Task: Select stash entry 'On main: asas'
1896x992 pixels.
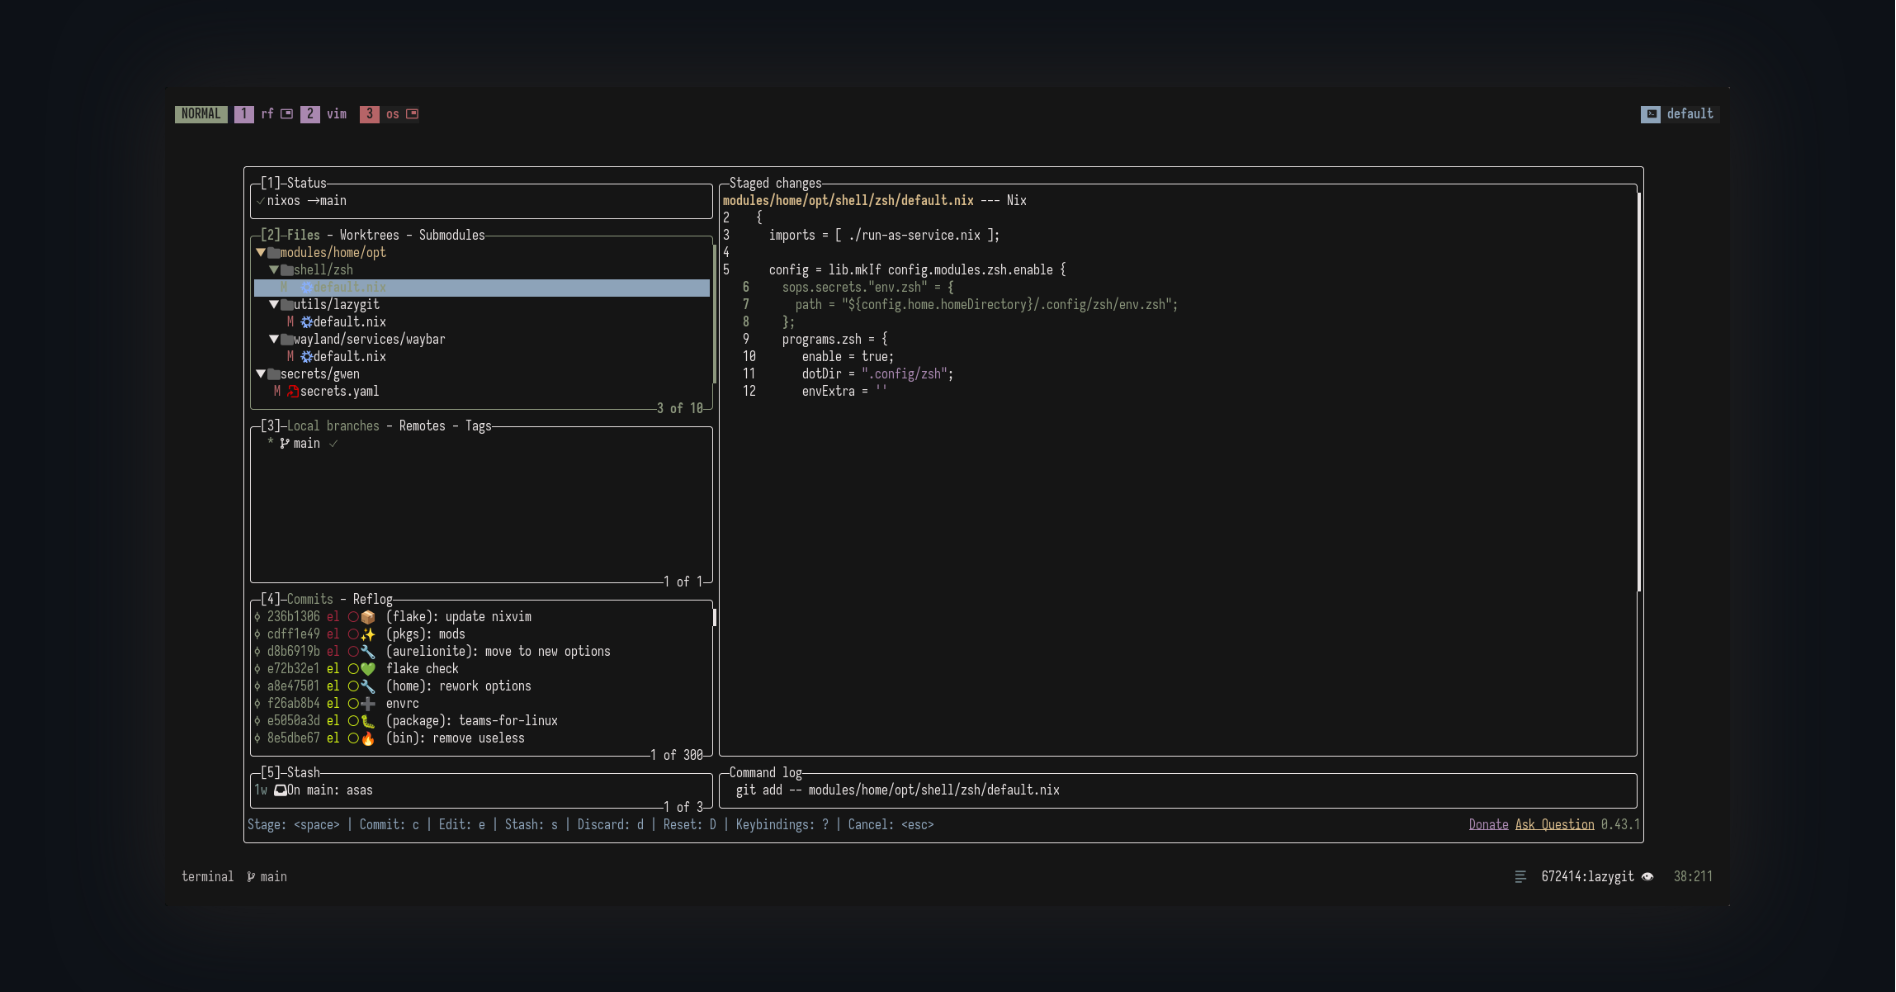Action: coord(330,790)
